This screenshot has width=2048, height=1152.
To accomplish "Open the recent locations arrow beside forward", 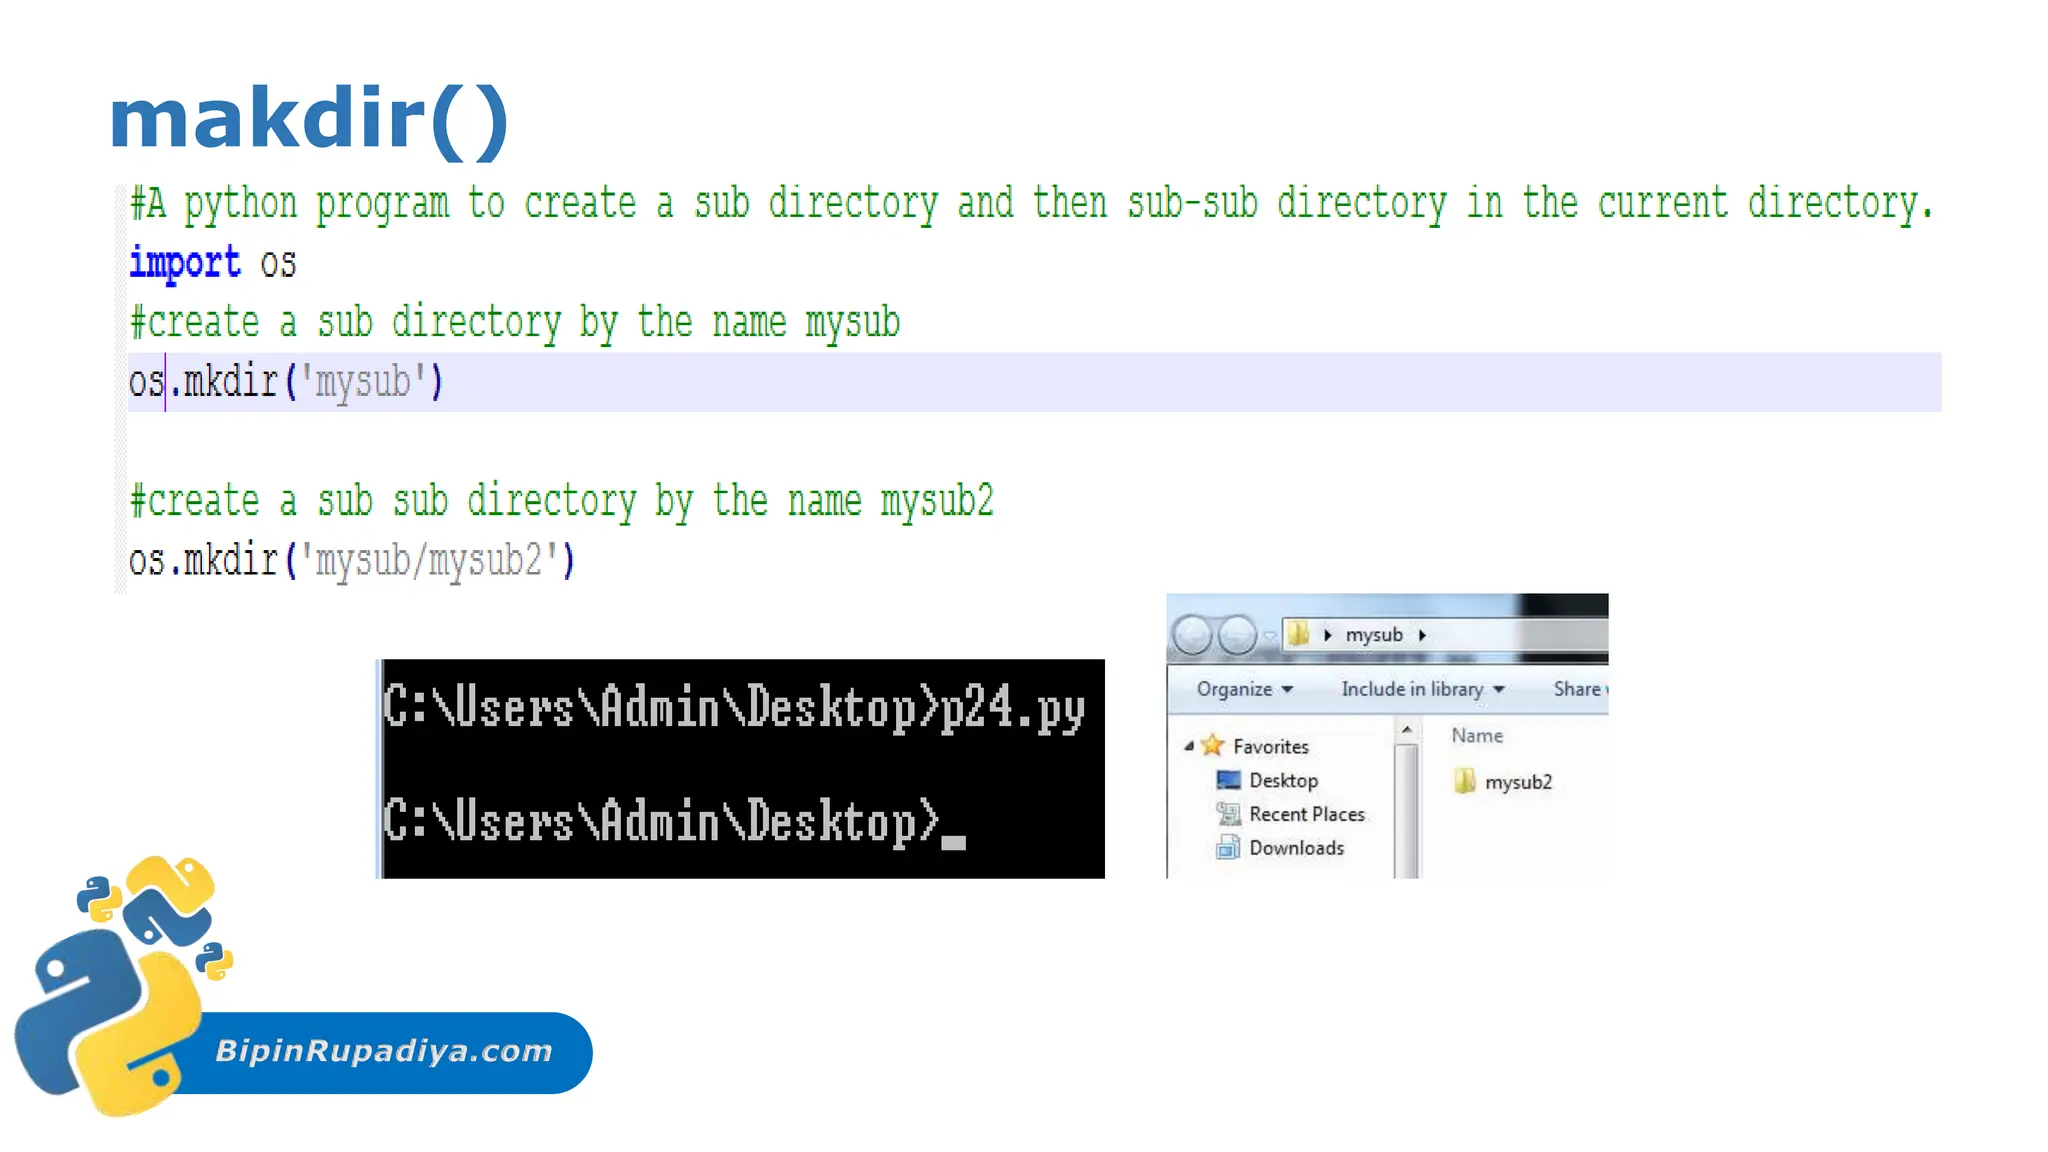I will pyautogui.click(x=1269, y=636).
